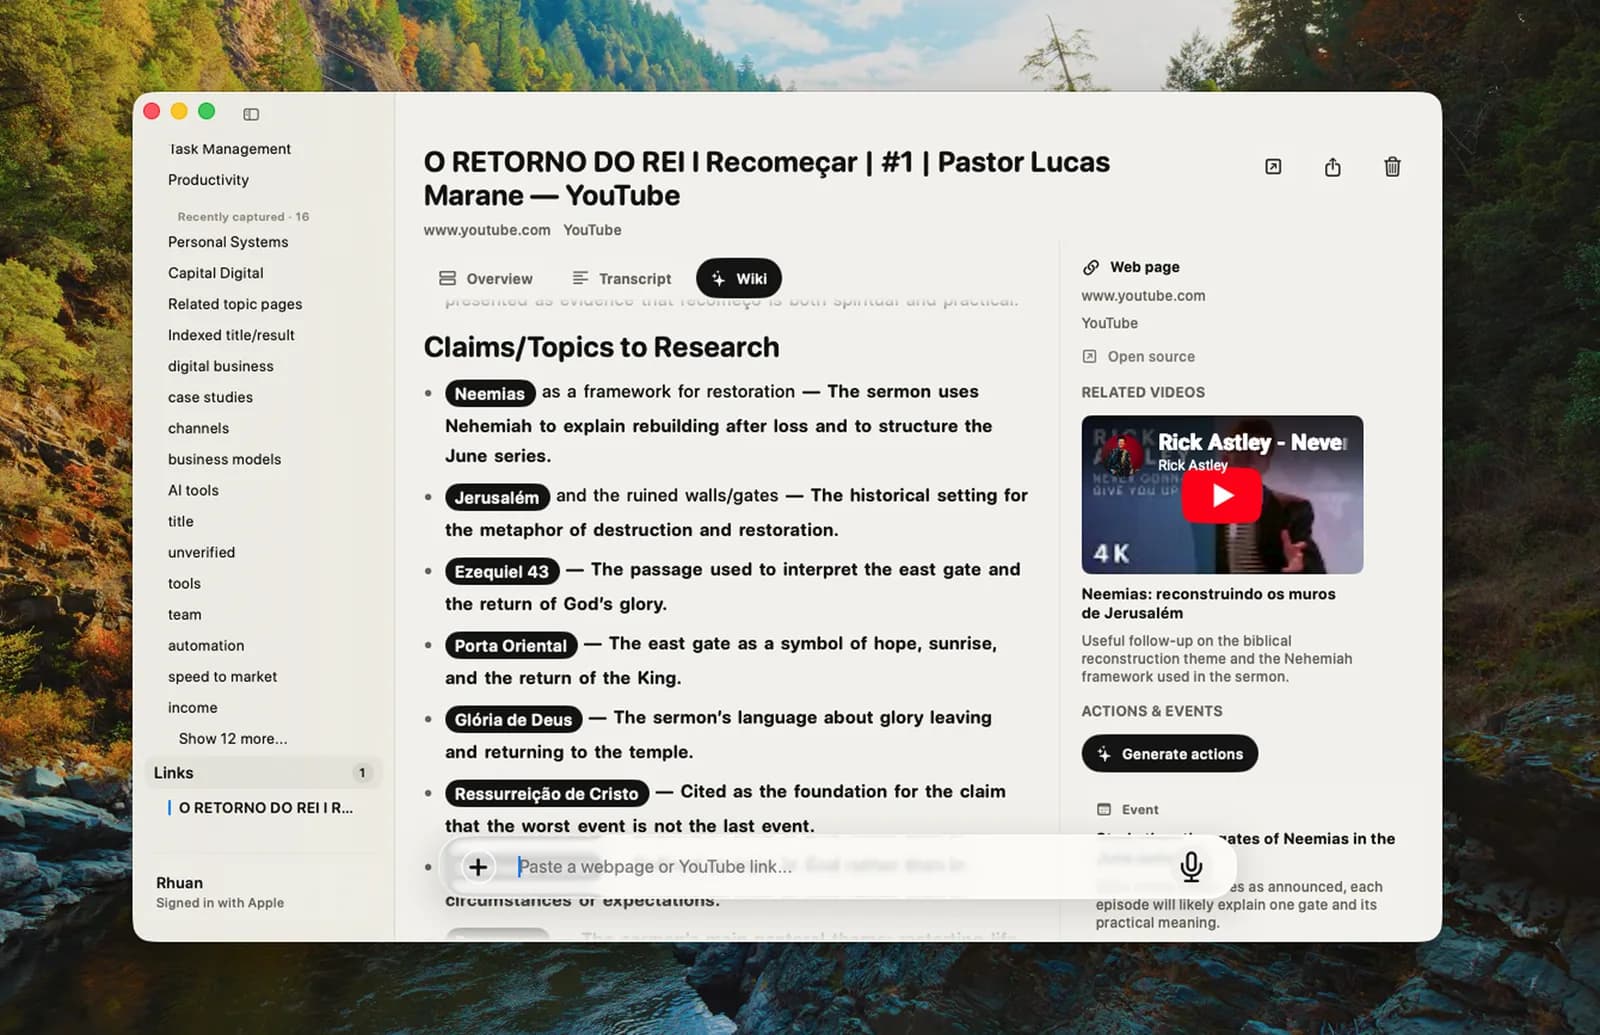Click the Porta Oriental wiki tag
This screenshot has height=1035, width=1600.
coord(511,645)
